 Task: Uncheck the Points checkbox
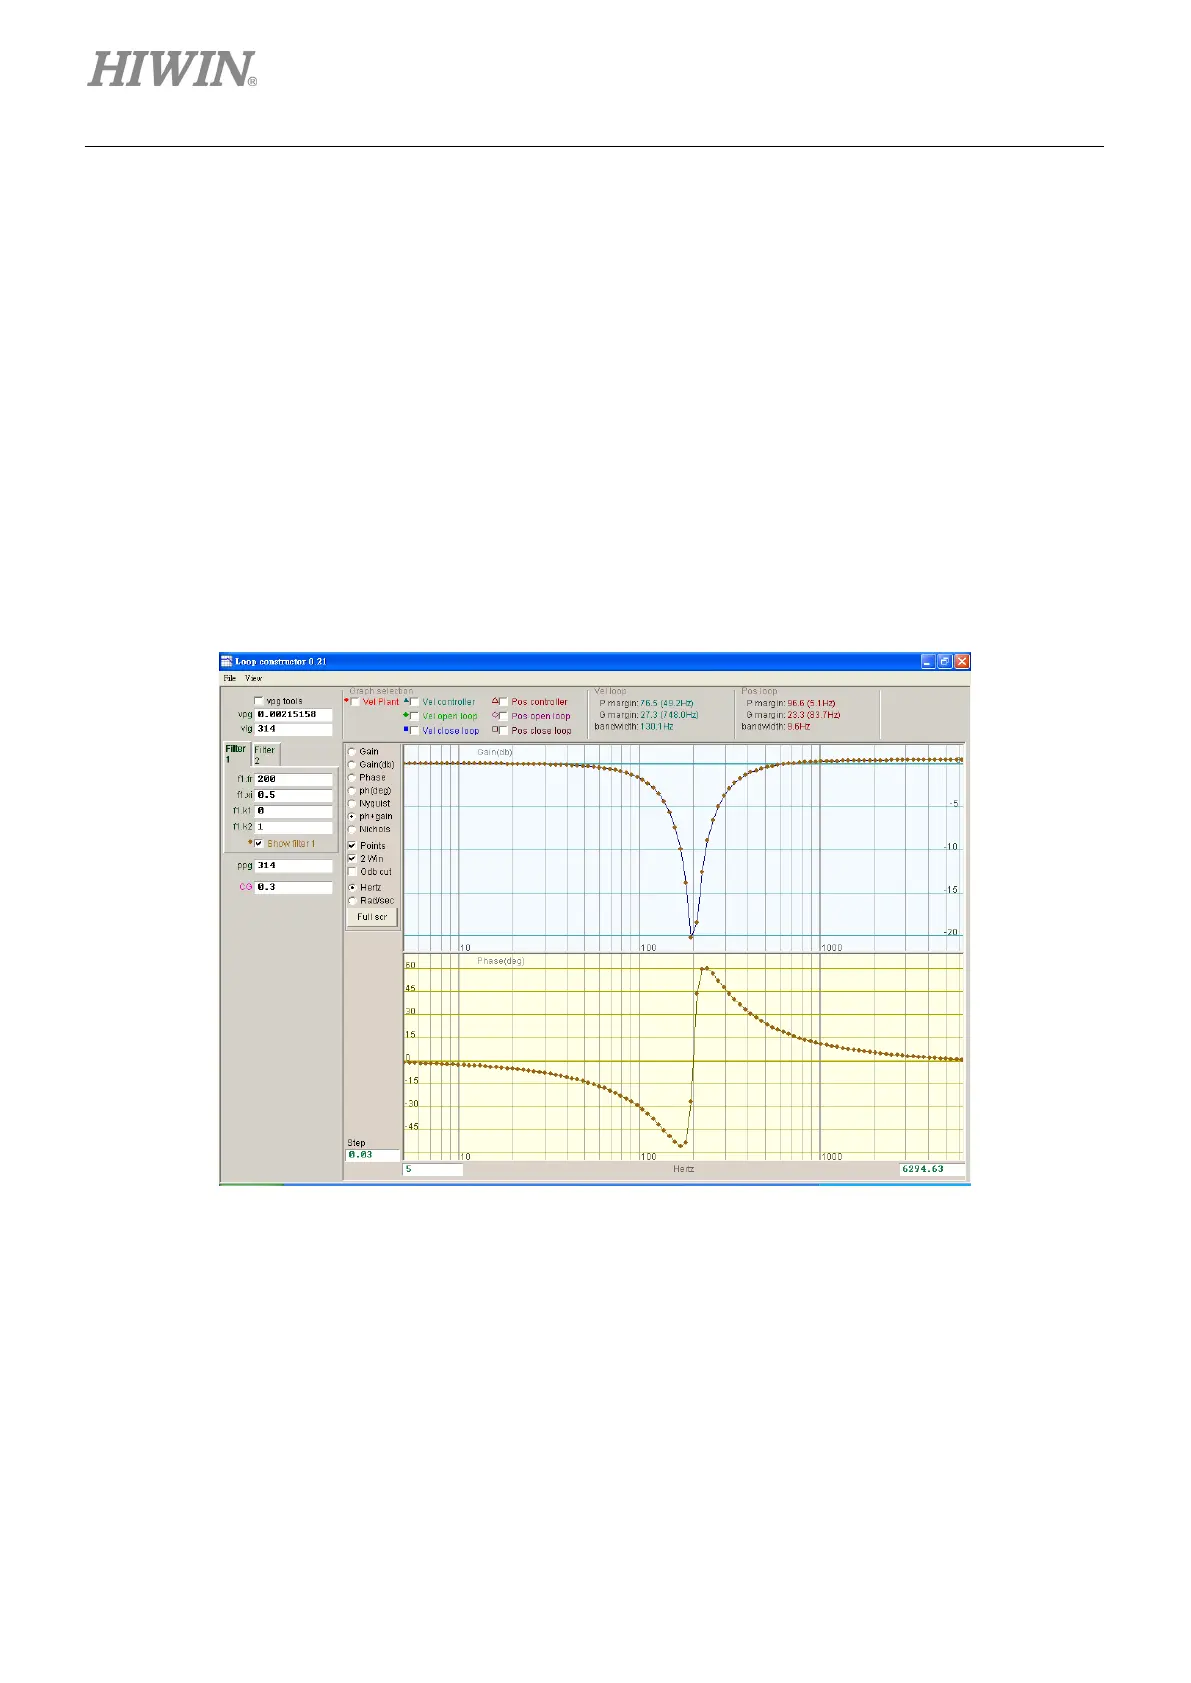[x=352, y=845]
